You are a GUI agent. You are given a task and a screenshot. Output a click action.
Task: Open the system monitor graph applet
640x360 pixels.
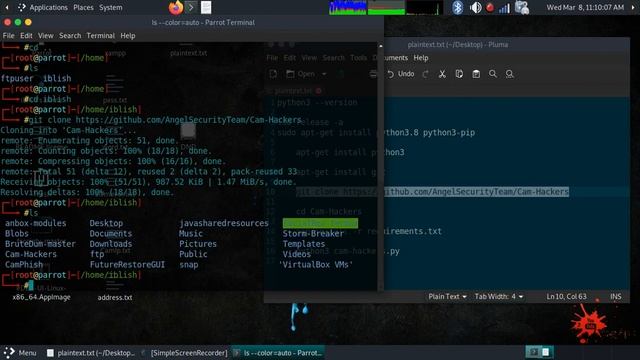click(386, 7)
